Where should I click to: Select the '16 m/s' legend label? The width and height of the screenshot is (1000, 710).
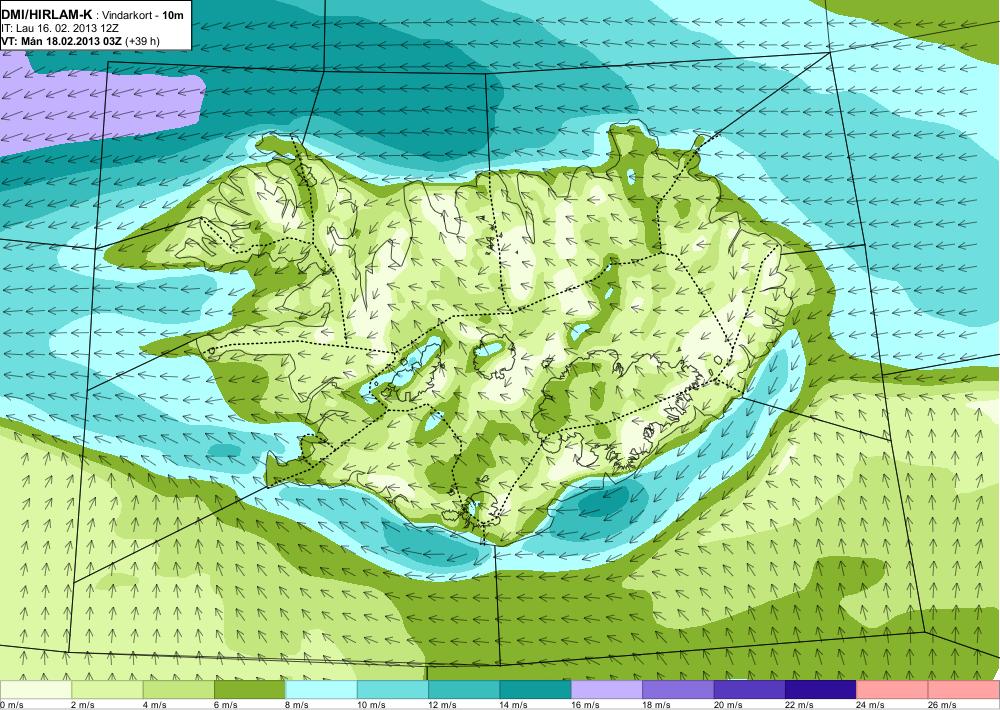[x=585, y=705]
